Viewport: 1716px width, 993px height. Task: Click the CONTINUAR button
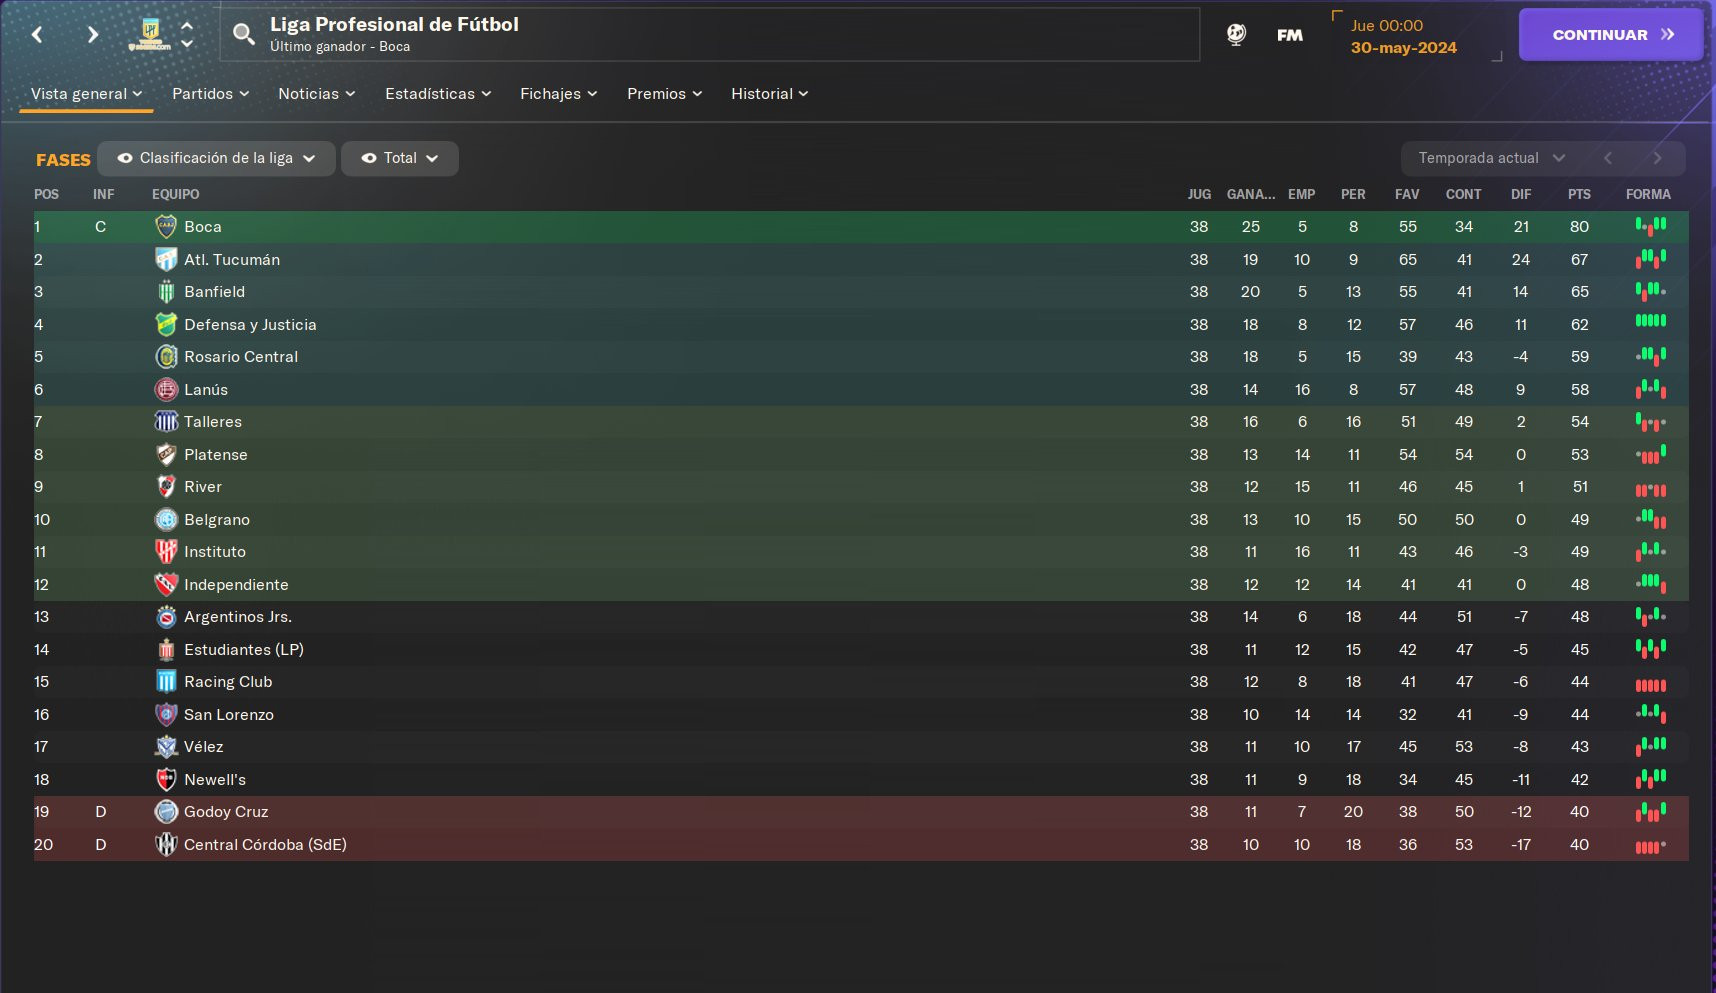(x=1611, y=35)
